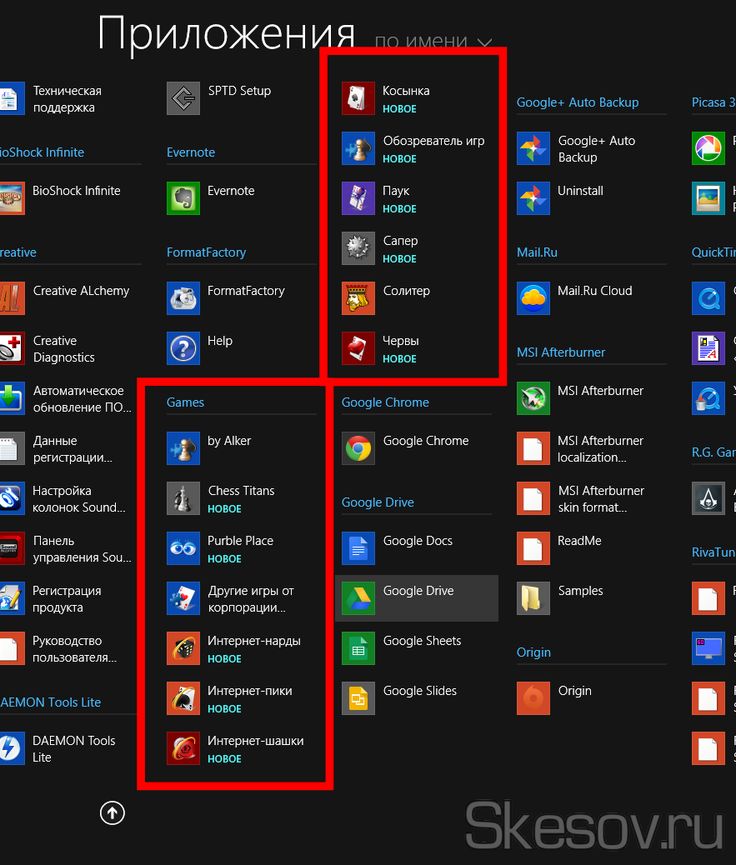The width and height of the screenshot is (736, 865).
Task: Select the MSI Afterburner group header
Action: tap(561, 352)
